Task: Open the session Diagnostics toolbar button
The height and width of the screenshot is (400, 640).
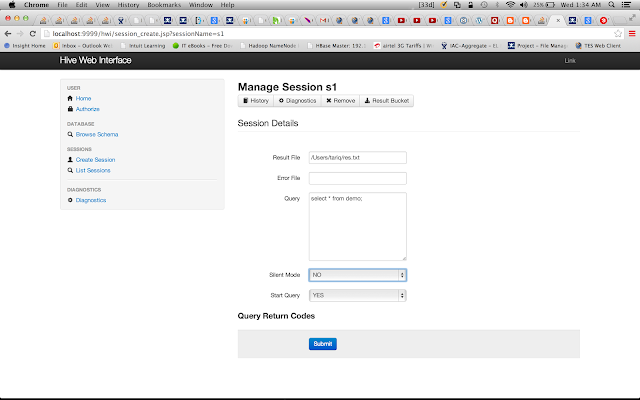Action: click(297, 101)
